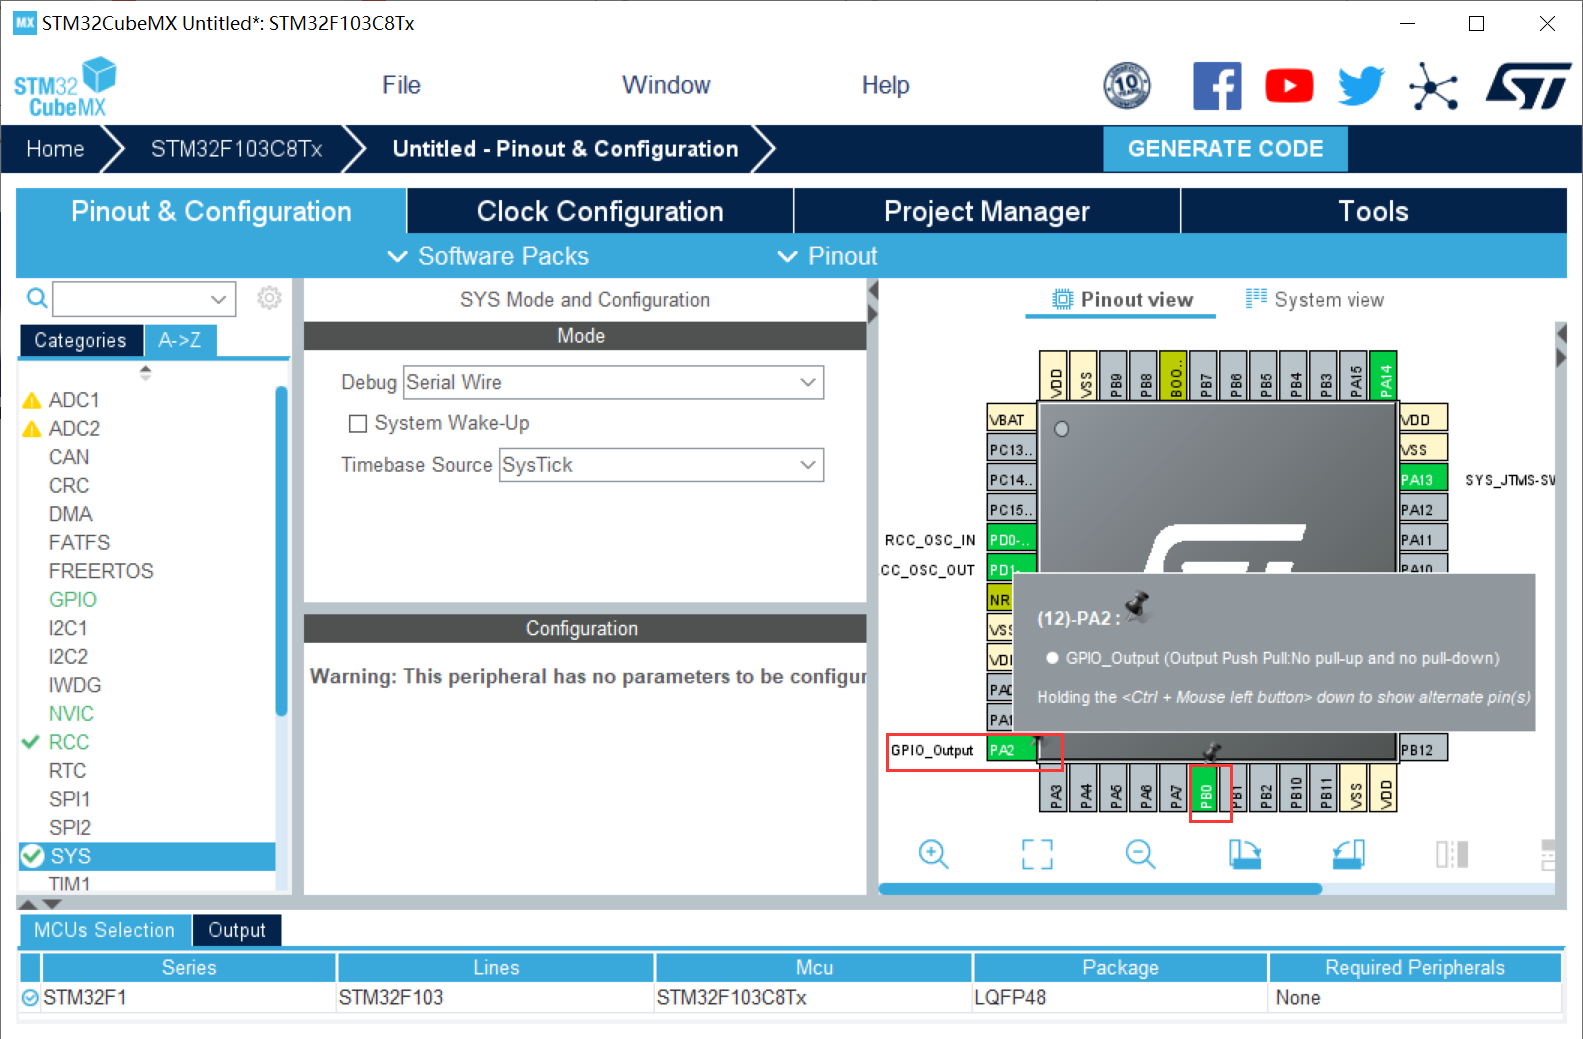Open the Tools tab

pyautogui.click(x=1373, y=211)
